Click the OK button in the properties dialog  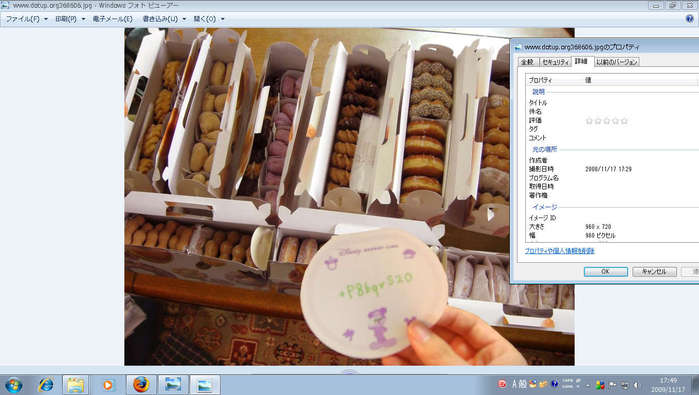(x=605, y=272)
